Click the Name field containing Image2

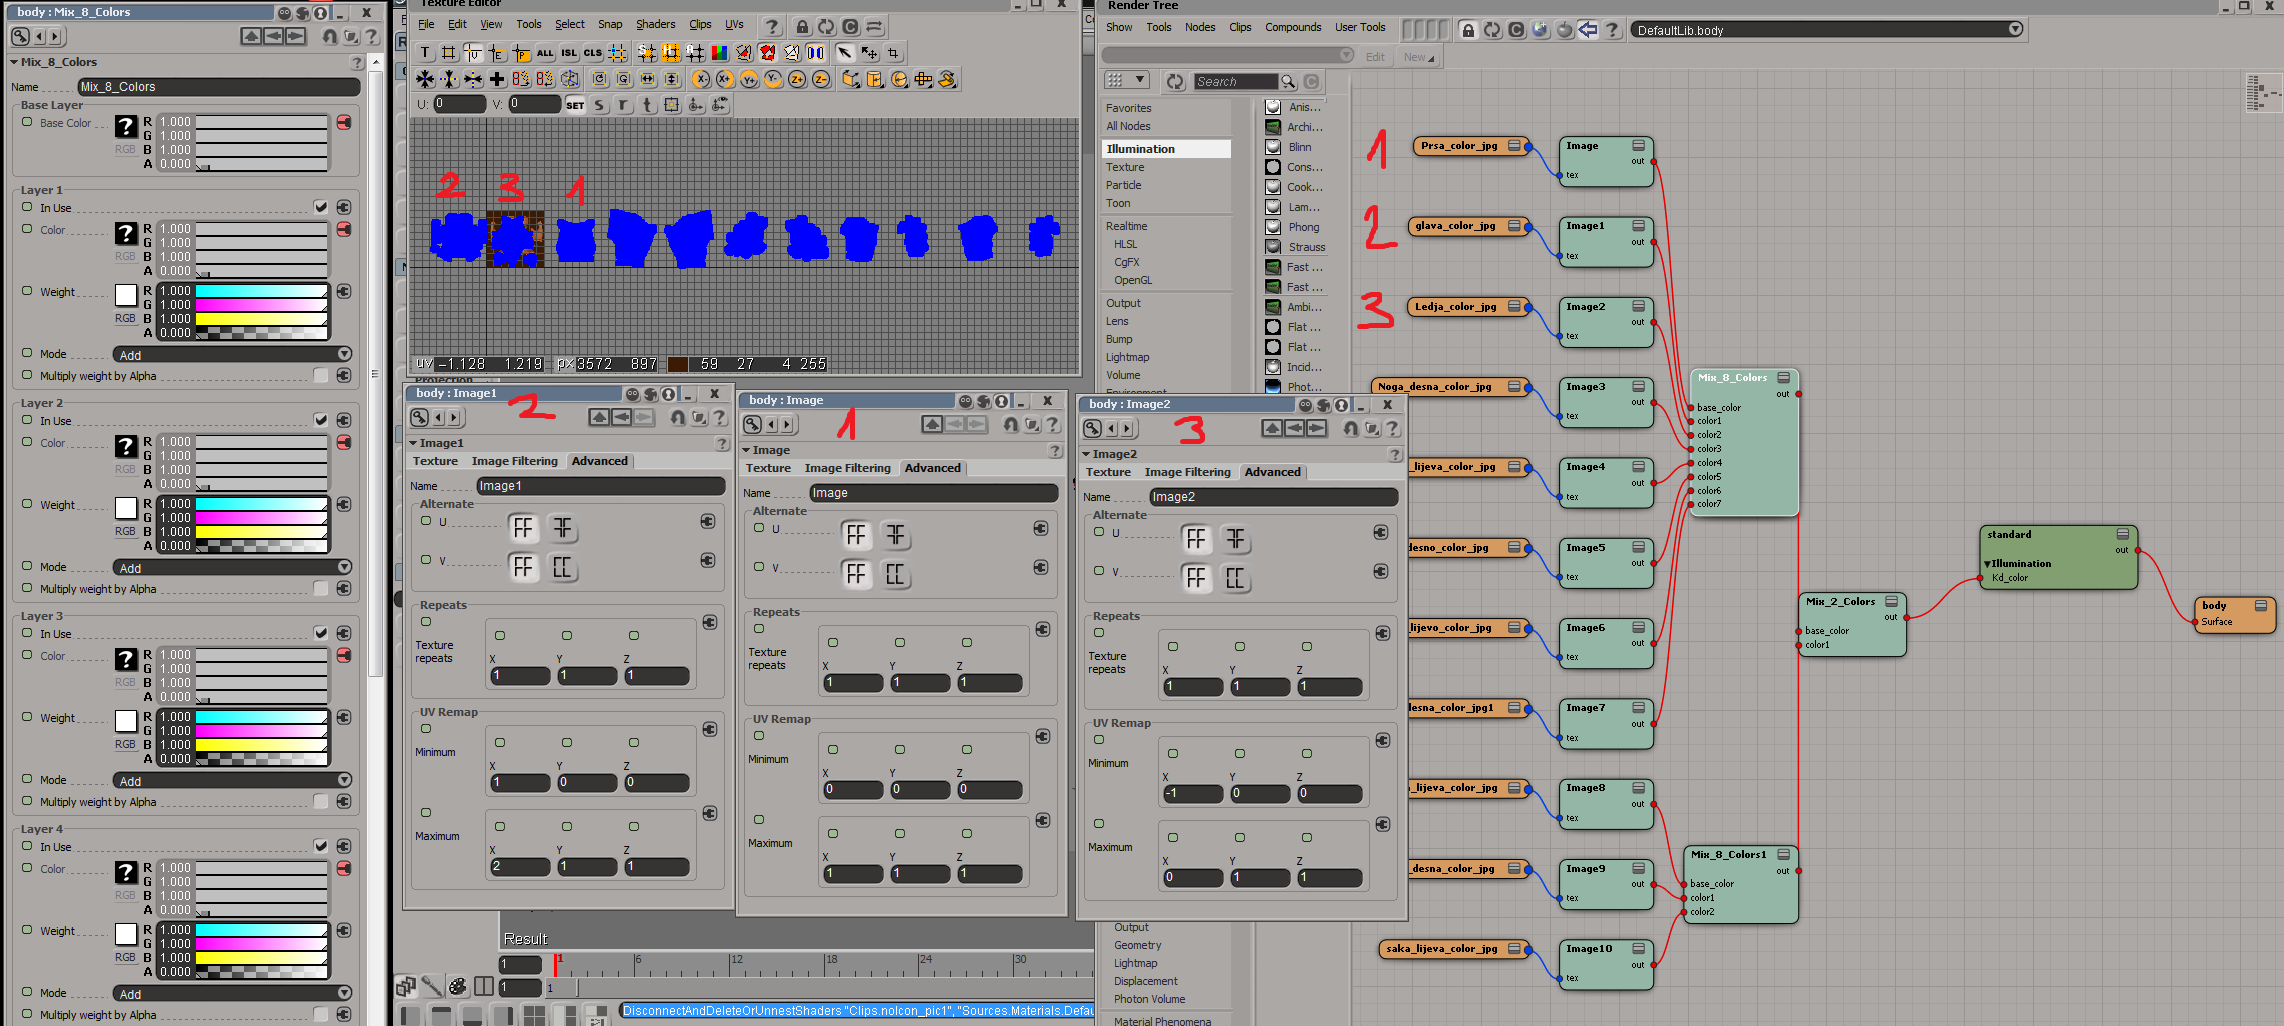[x=1272, y=497]
